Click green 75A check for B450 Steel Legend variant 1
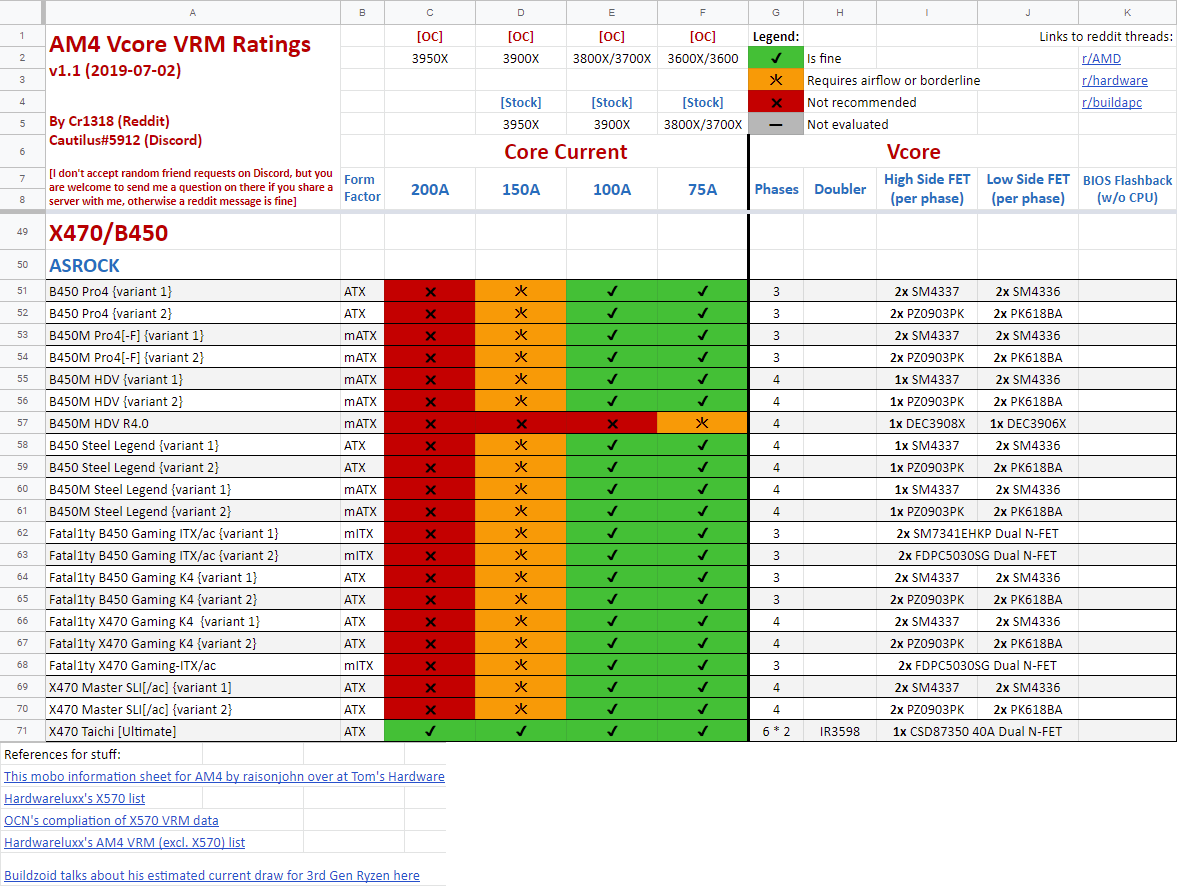Screen dimensions: 1177x886 (703, 445)
